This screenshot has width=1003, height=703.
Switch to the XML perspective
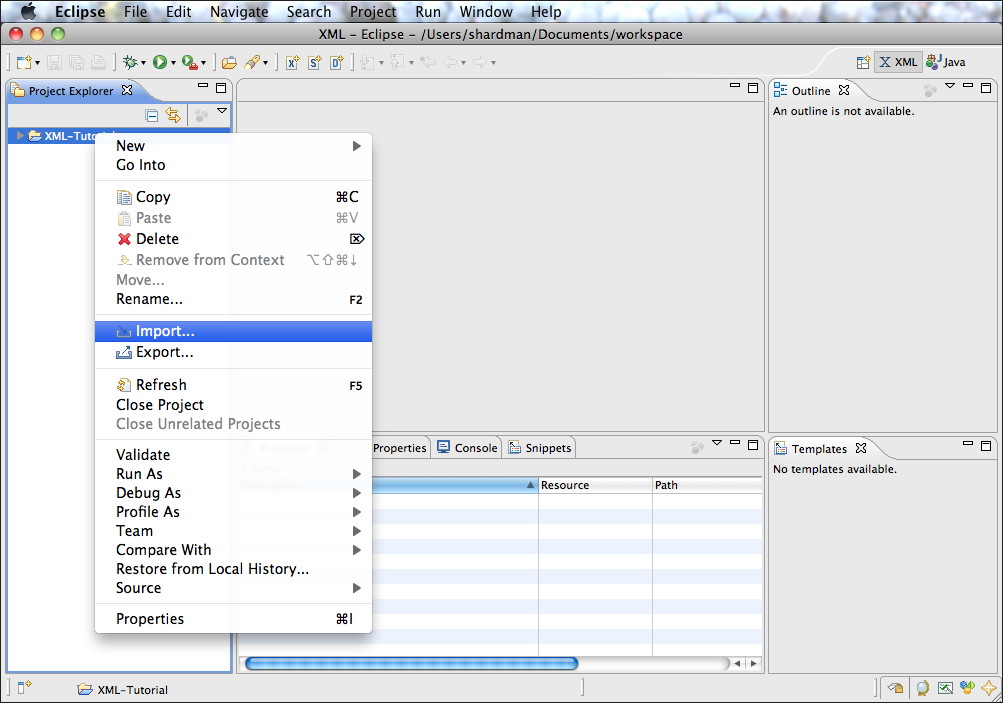point(898,62)
